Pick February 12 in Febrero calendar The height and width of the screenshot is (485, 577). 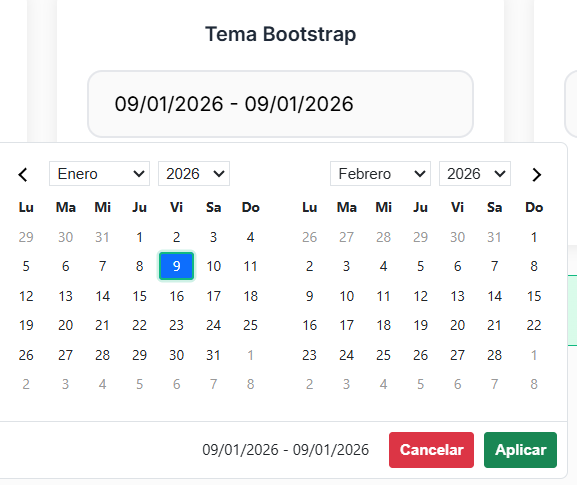coord(421,296)
